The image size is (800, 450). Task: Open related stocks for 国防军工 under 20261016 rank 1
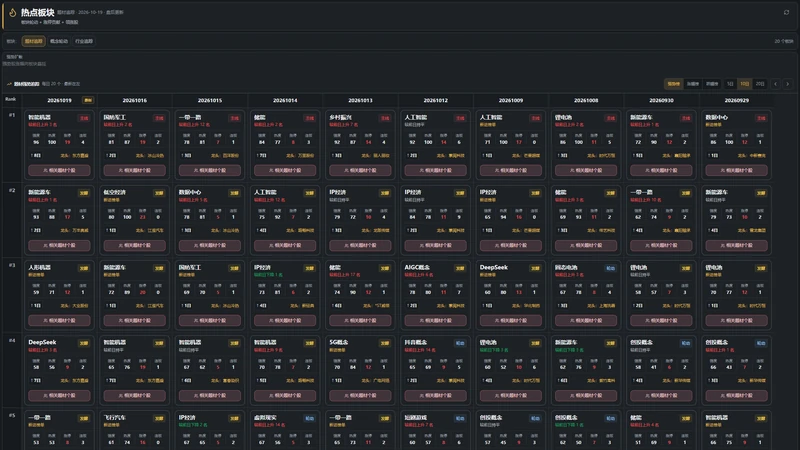[135, 170]
